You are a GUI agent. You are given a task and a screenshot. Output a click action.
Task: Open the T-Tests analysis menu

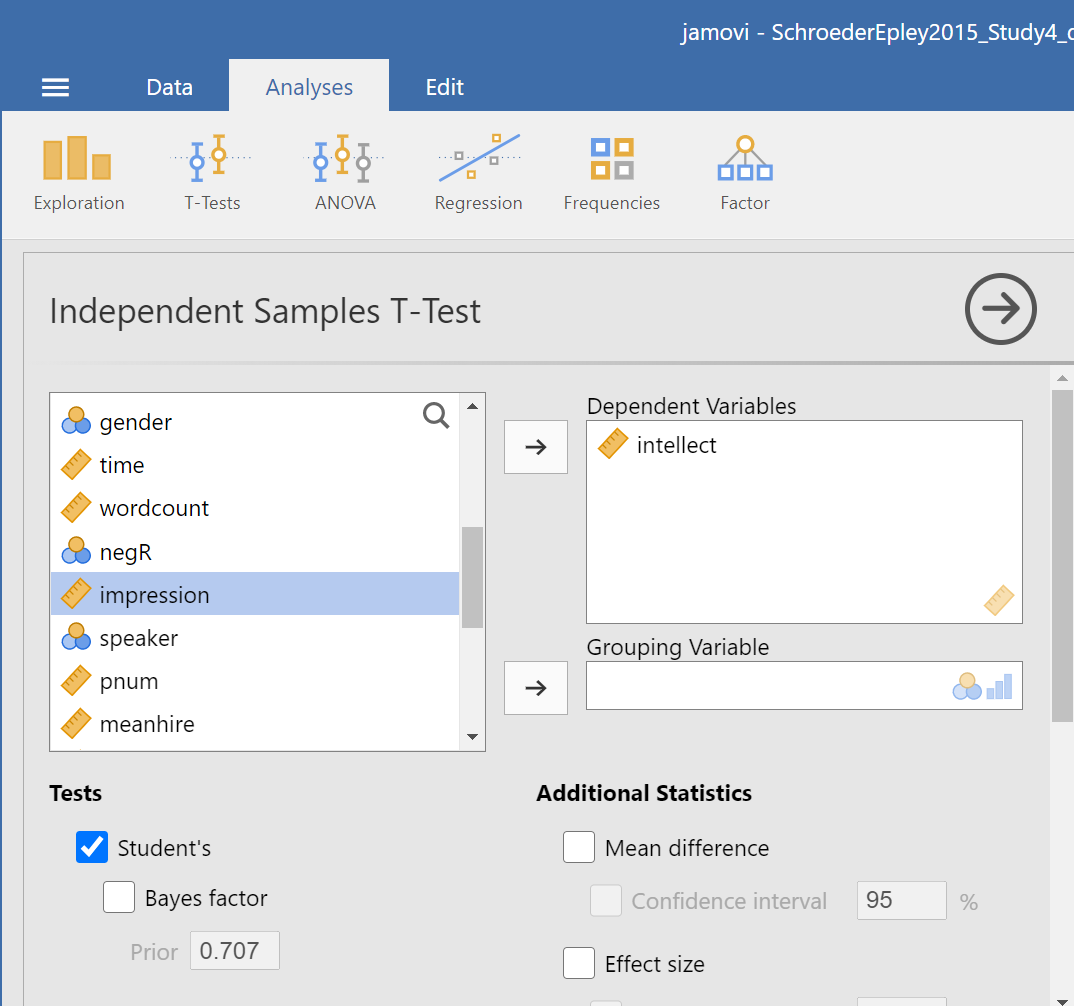point(212,173)
